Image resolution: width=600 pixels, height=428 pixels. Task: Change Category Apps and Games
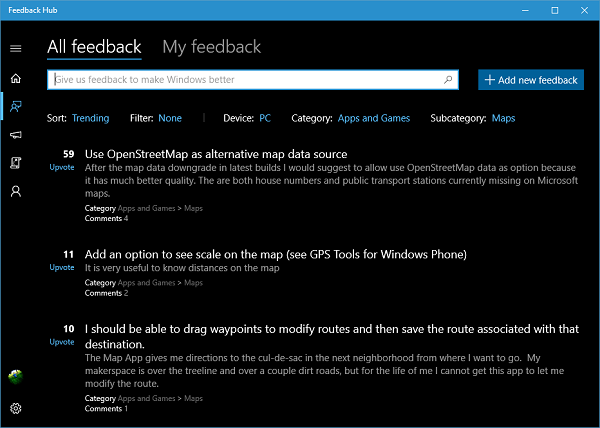pos(373,118)
